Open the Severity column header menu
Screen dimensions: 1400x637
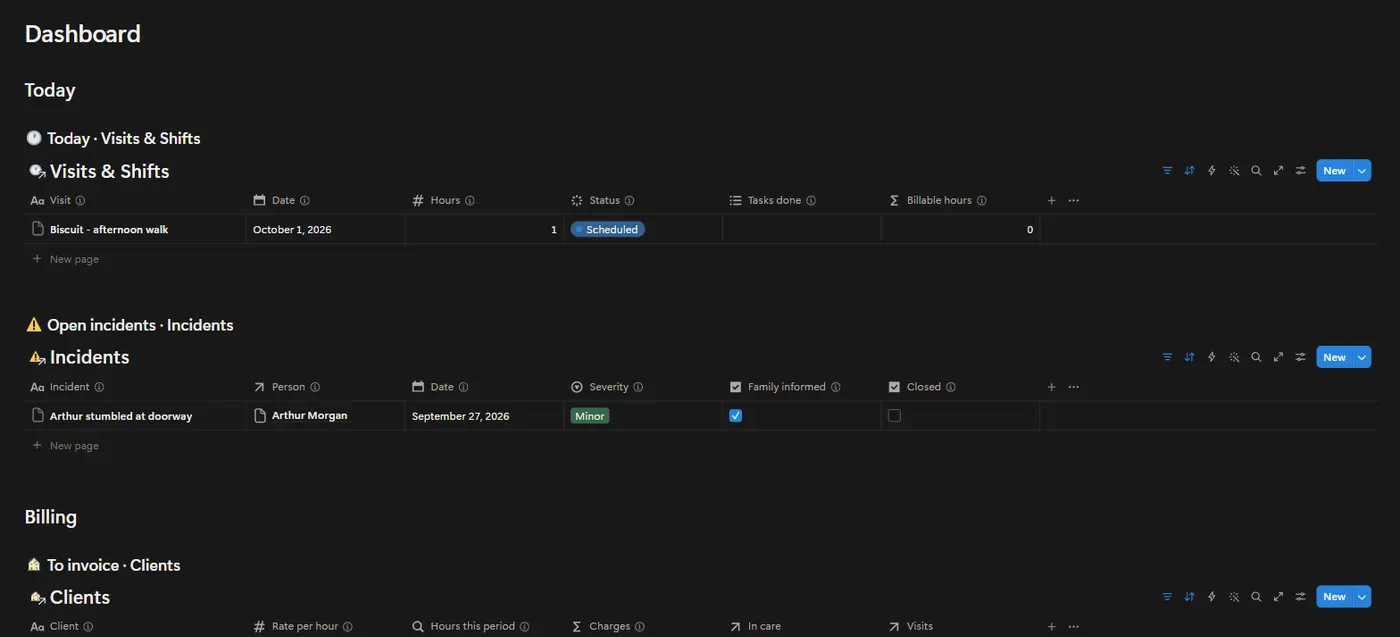pos(607,387)
